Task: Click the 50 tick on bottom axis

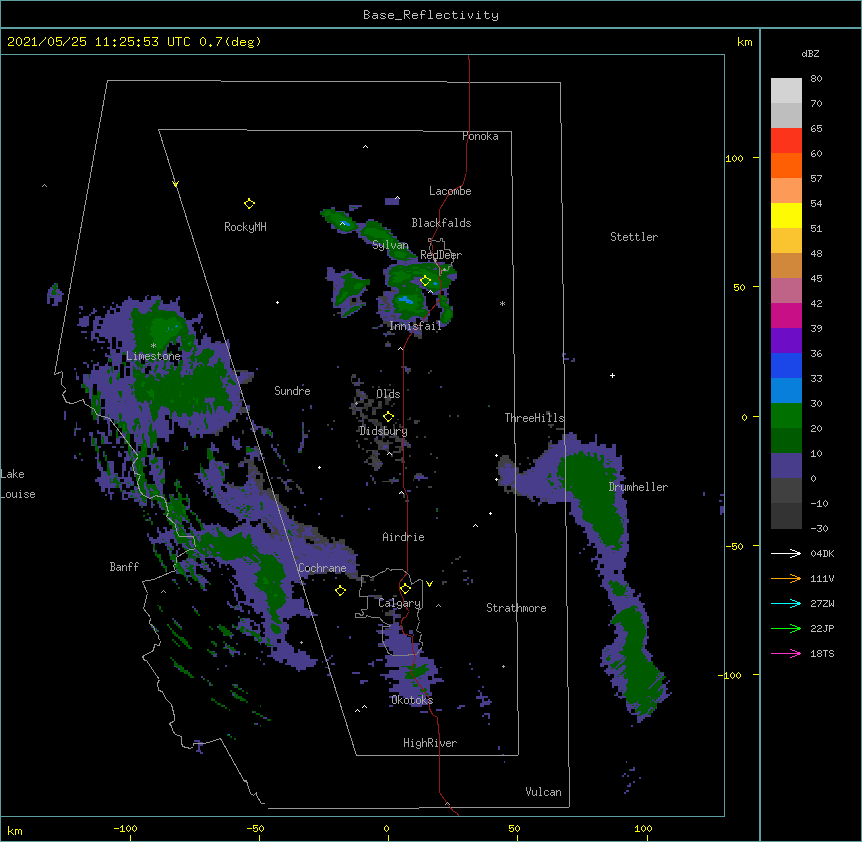Action: (514, 828)
